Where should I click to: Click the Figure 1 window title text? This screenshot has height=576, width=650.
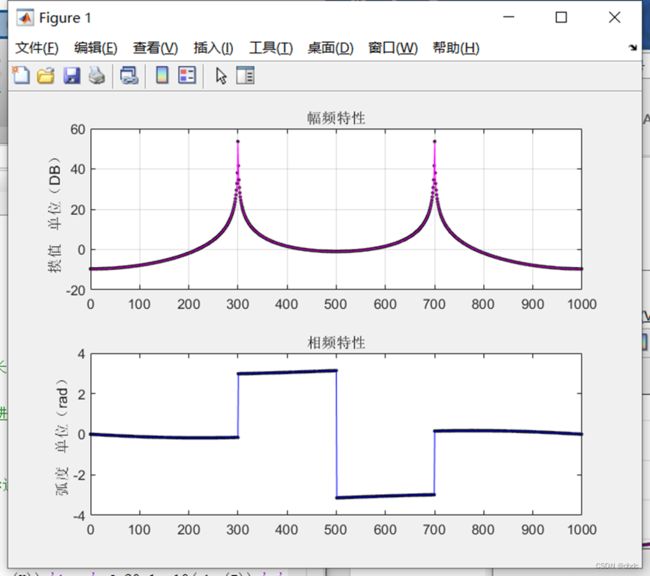[x=65, y=18]
